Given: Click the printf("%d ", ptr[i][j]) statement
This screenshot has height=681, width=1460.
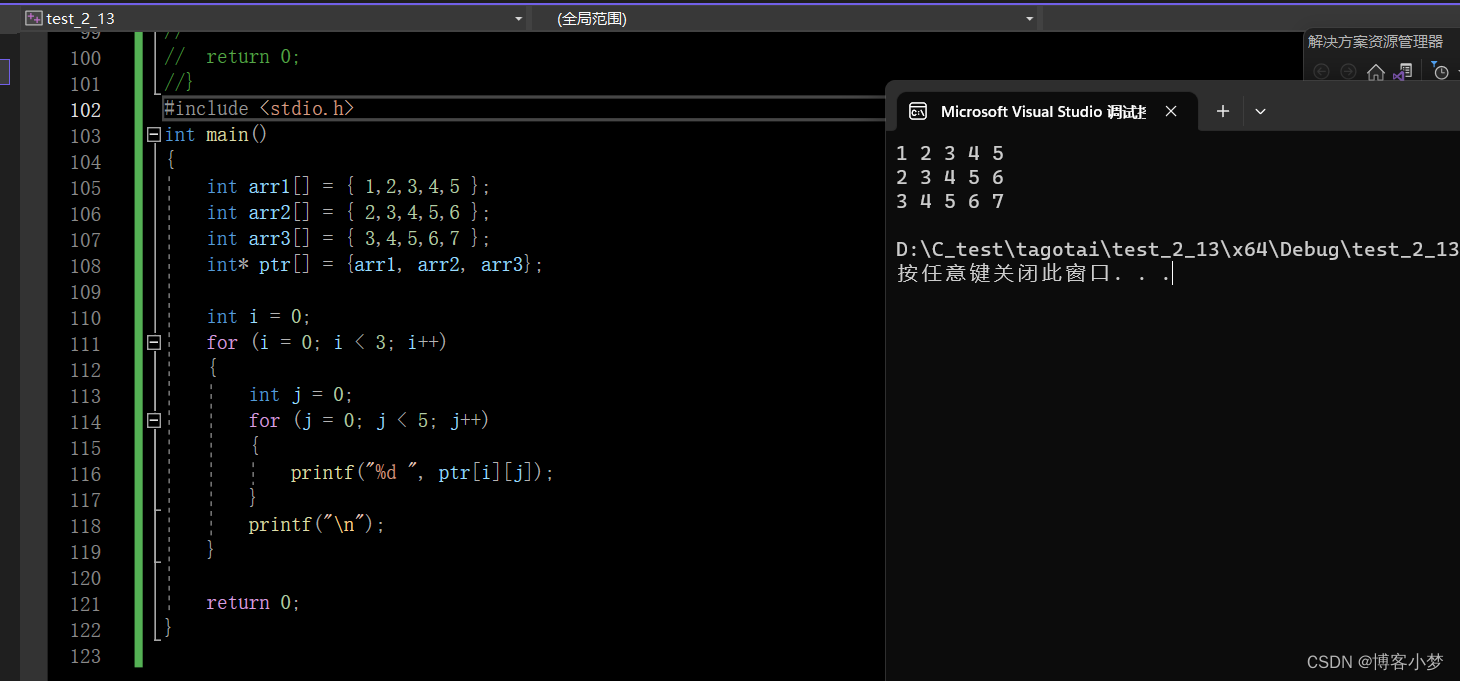Looking at the screenshot, I should coord(422,472).
